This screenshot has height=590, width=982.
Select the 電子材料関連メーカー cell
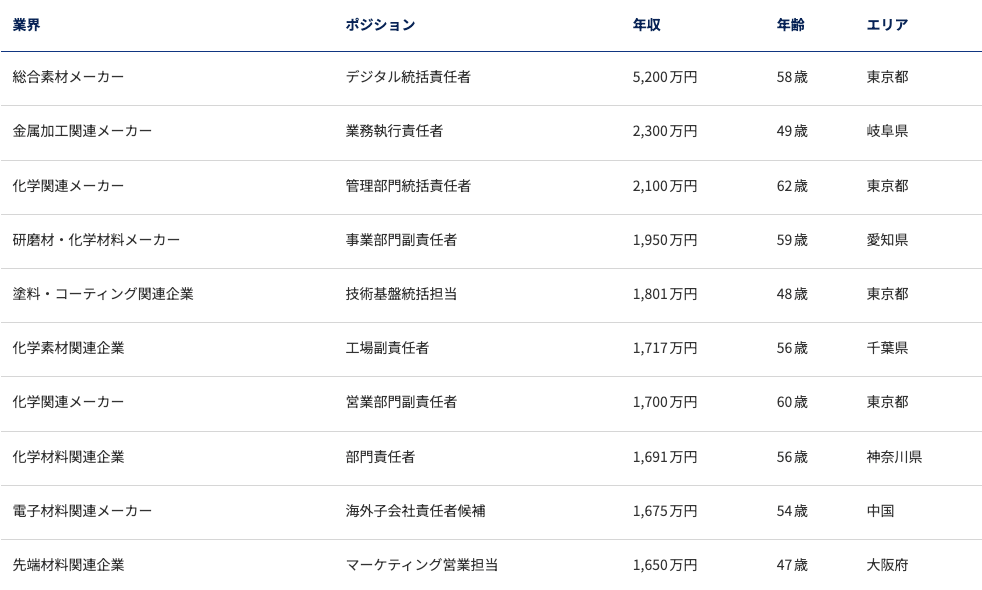coord(82,511)
